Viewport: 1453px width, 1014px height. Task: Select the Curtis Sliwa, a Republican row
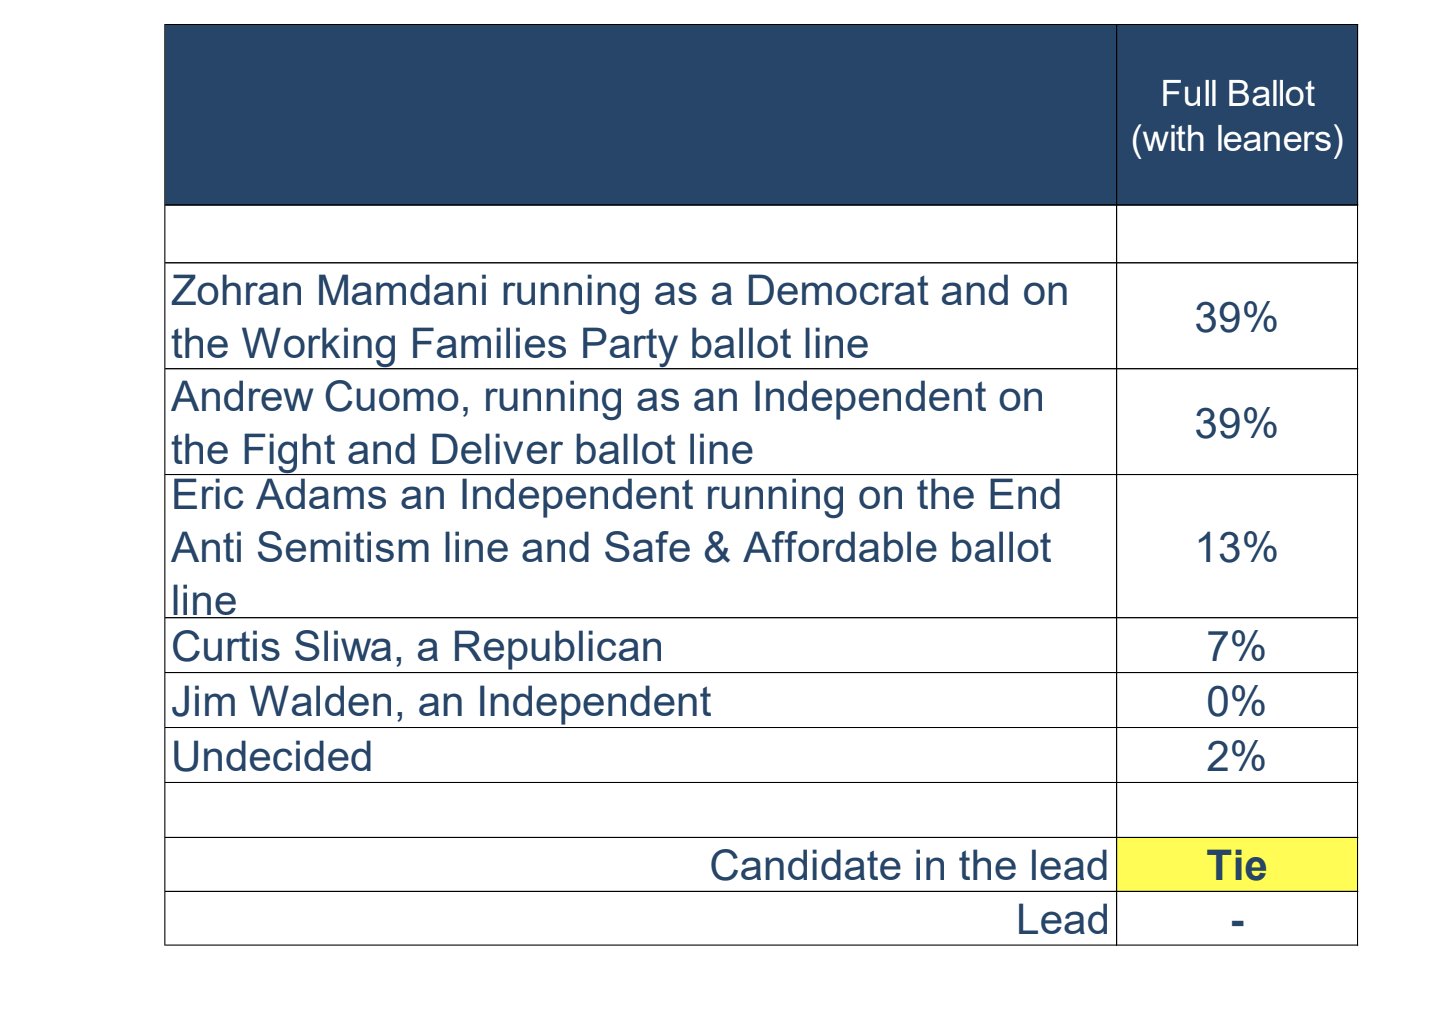pos(640,646)
